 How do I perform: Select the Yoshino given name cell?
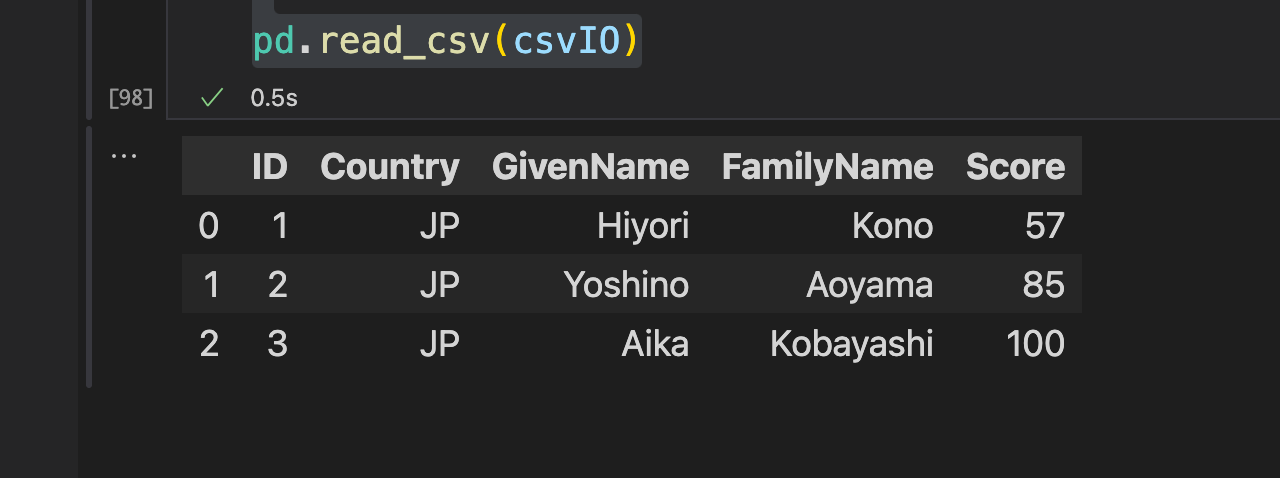626,286
